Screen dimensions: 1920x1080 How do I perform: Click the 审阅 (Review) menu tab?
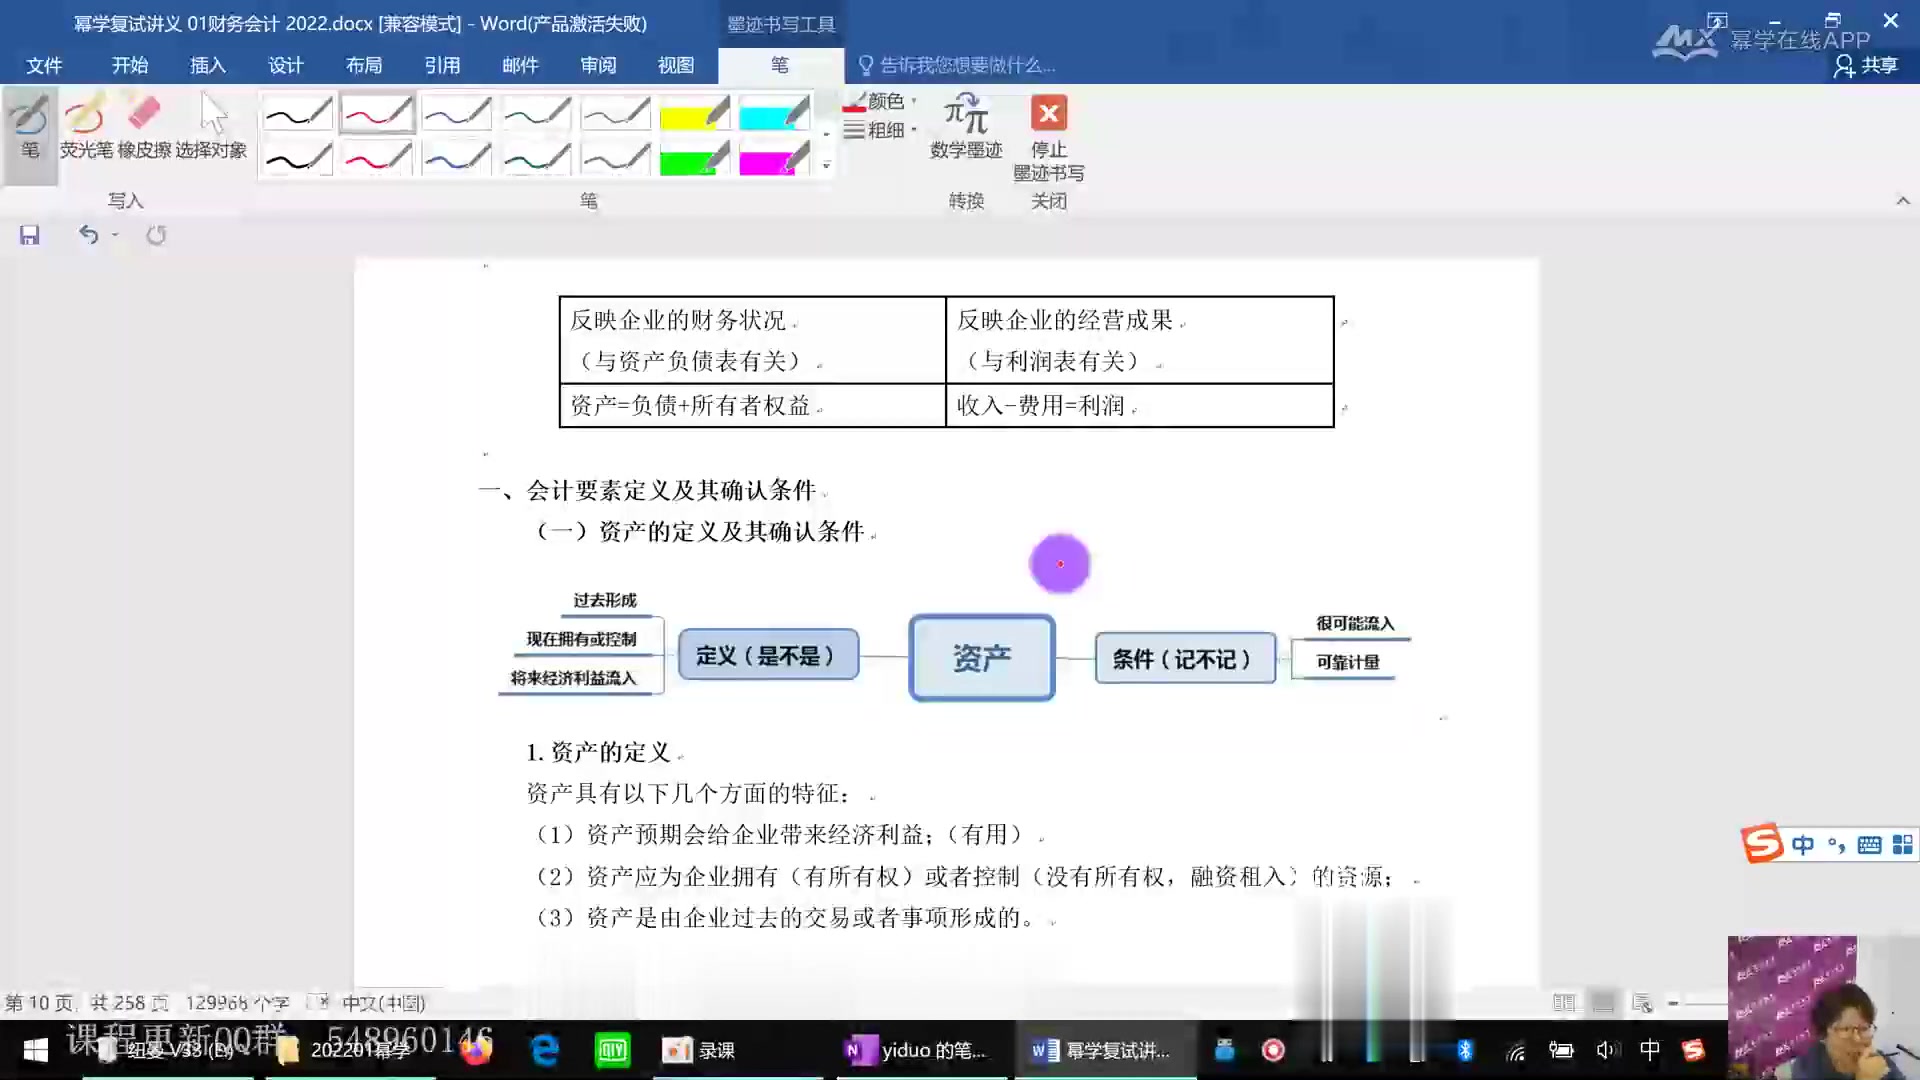coord(597,65)
